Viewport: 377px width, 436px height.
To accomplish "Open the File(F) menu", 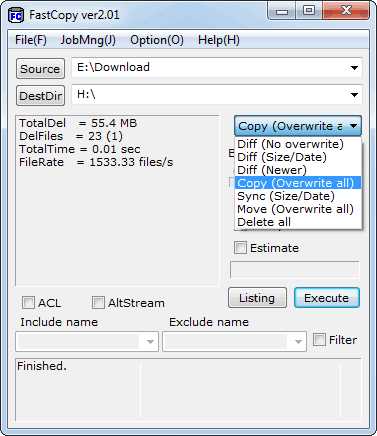I will coord(31,40).
